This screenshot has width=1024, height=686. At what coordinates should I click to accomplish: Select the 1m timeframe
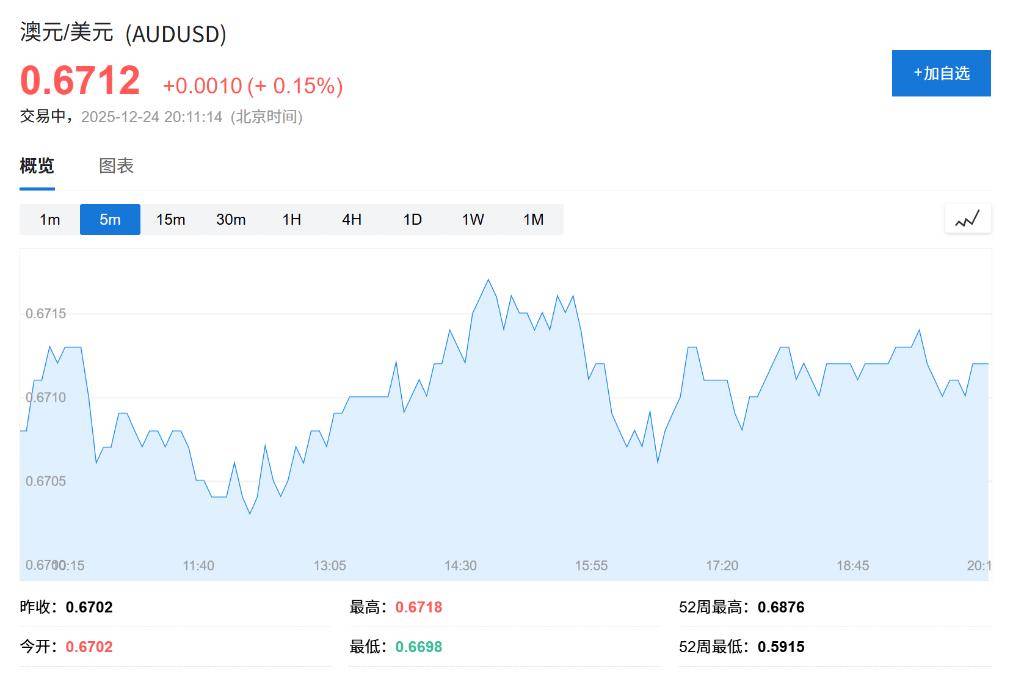click(50, 219)
